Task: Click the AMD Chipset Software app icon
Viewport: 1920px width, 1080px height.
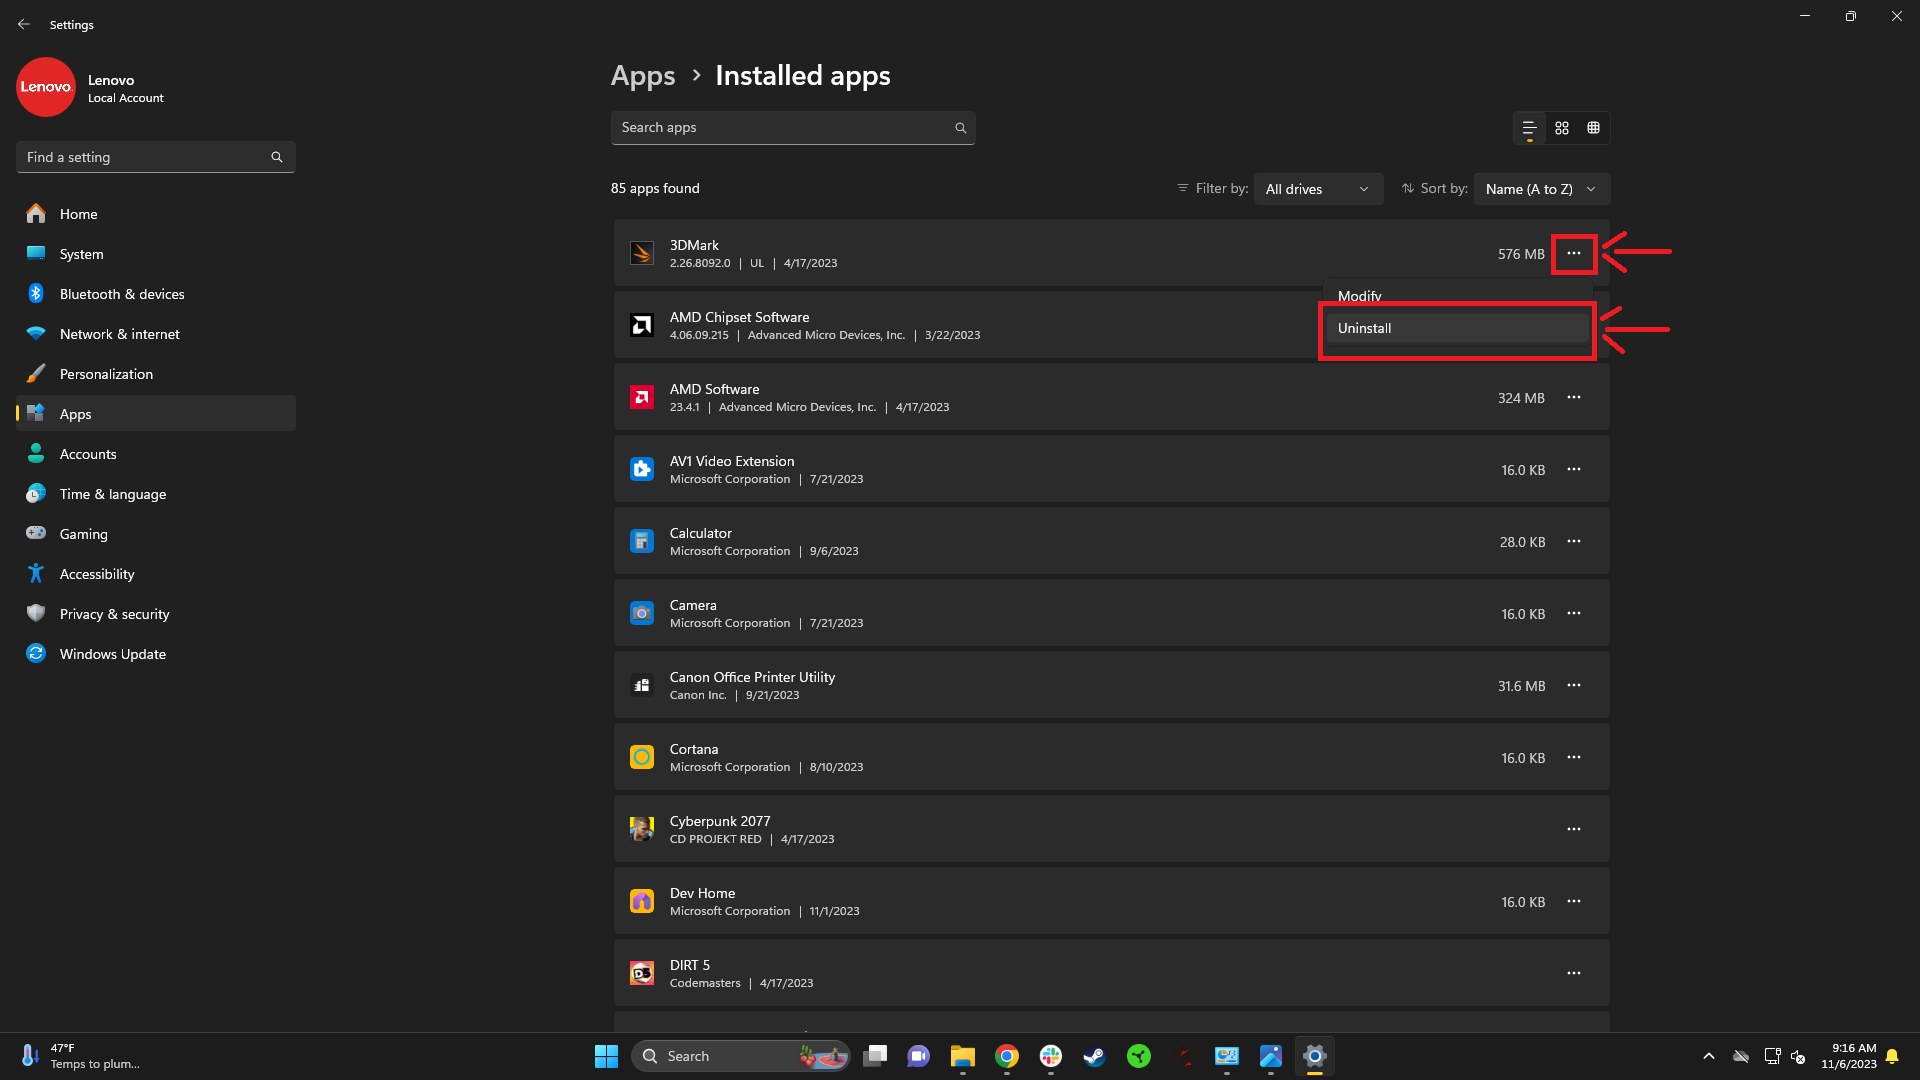Action: coord(642,326)
